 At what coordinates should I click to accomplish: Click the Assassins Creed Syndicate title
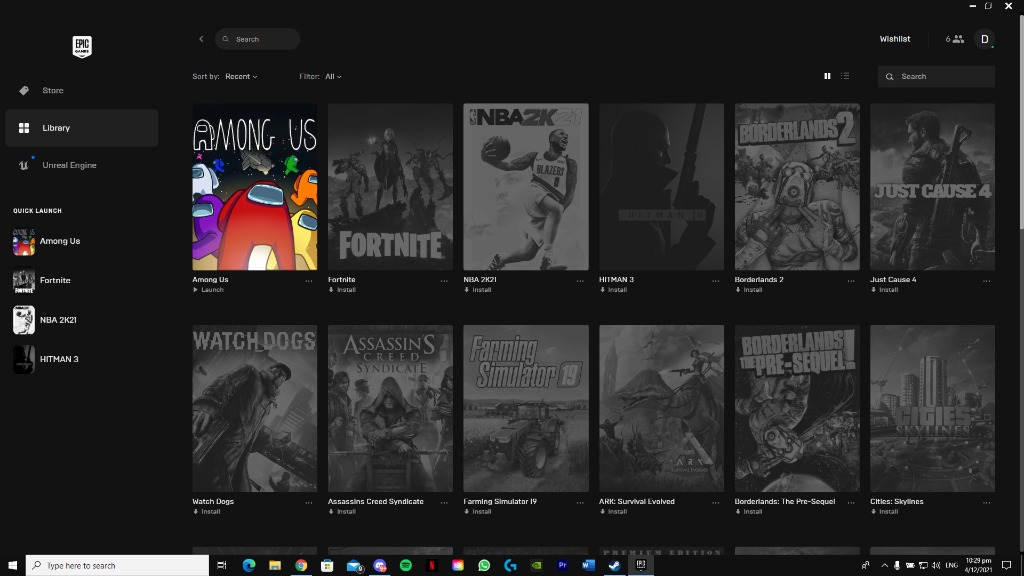click(x=376, y=502)
